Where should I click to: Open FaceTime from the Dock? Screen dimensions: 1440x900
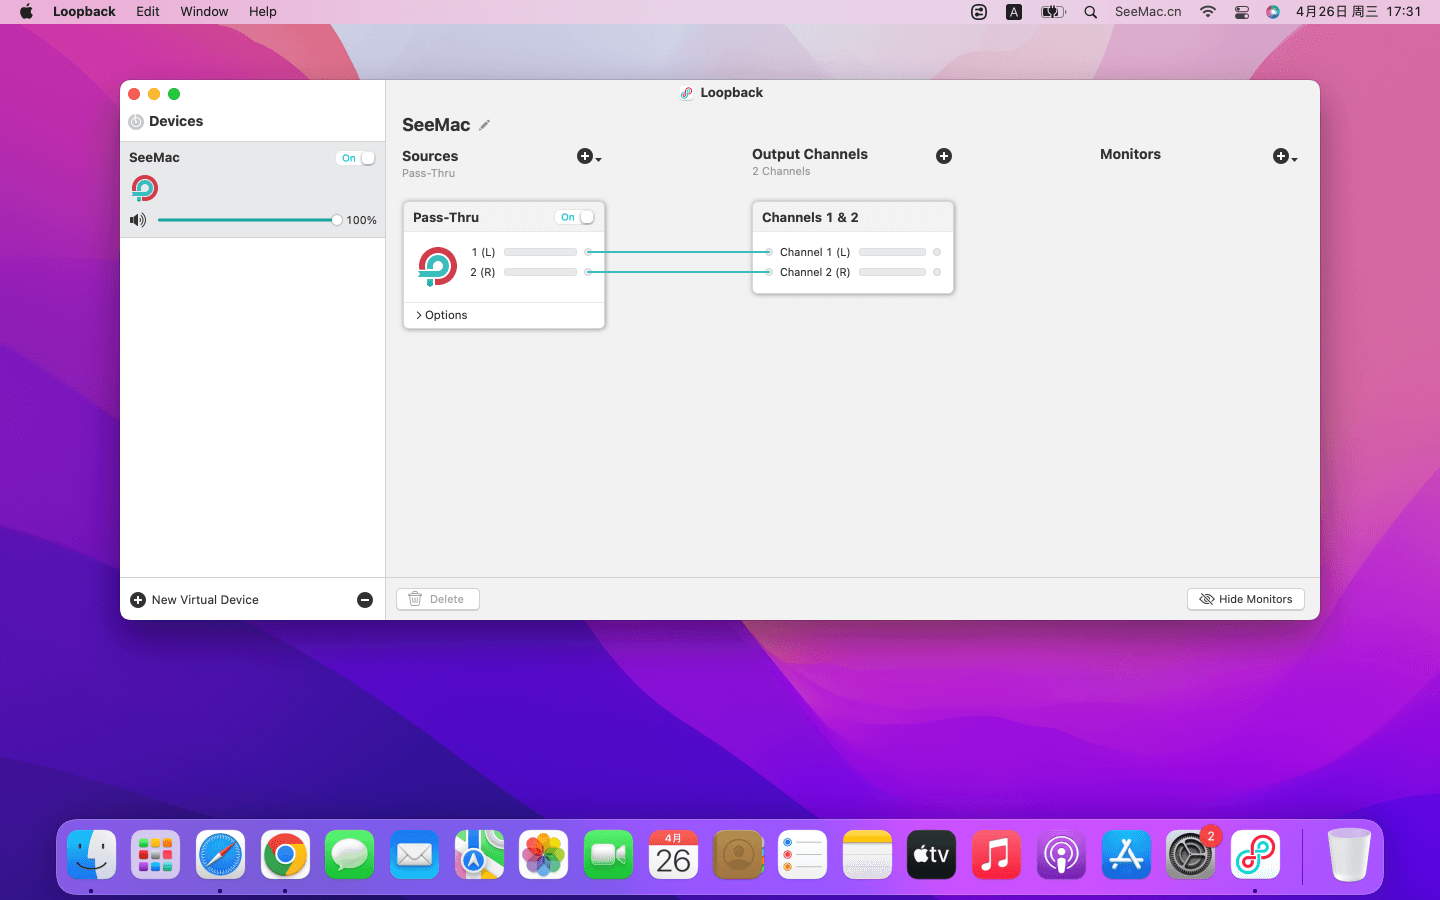pyautogui.click(x=608, y=855)
